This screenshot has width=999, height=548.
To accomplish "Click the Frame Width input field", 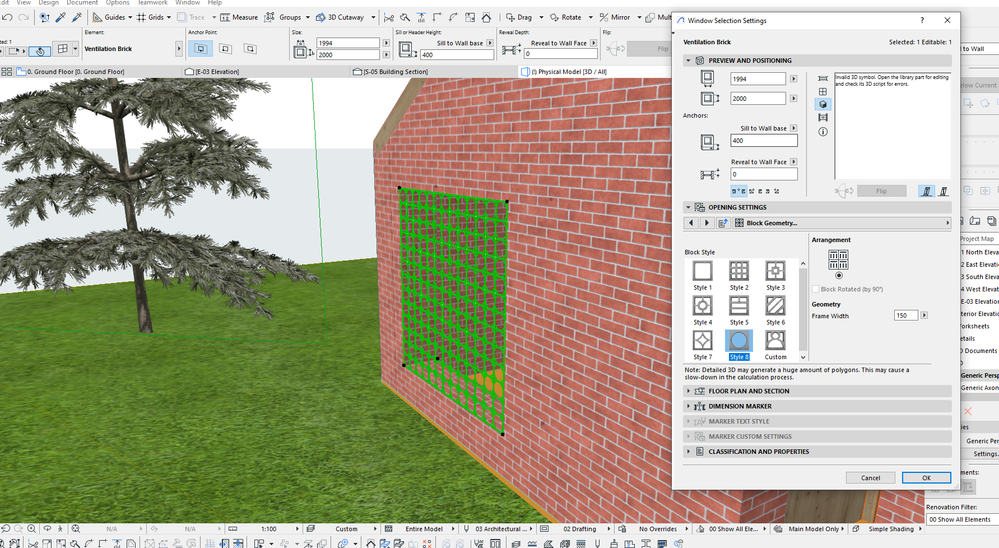I will pyautogui.click(x=905, y=315).
